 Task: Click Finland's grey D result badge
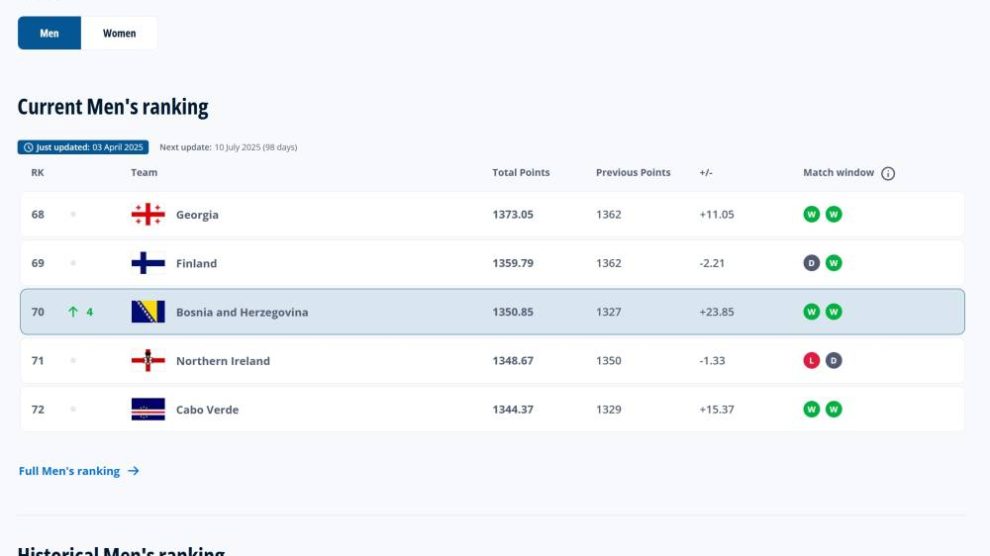(x=811, y=263)
